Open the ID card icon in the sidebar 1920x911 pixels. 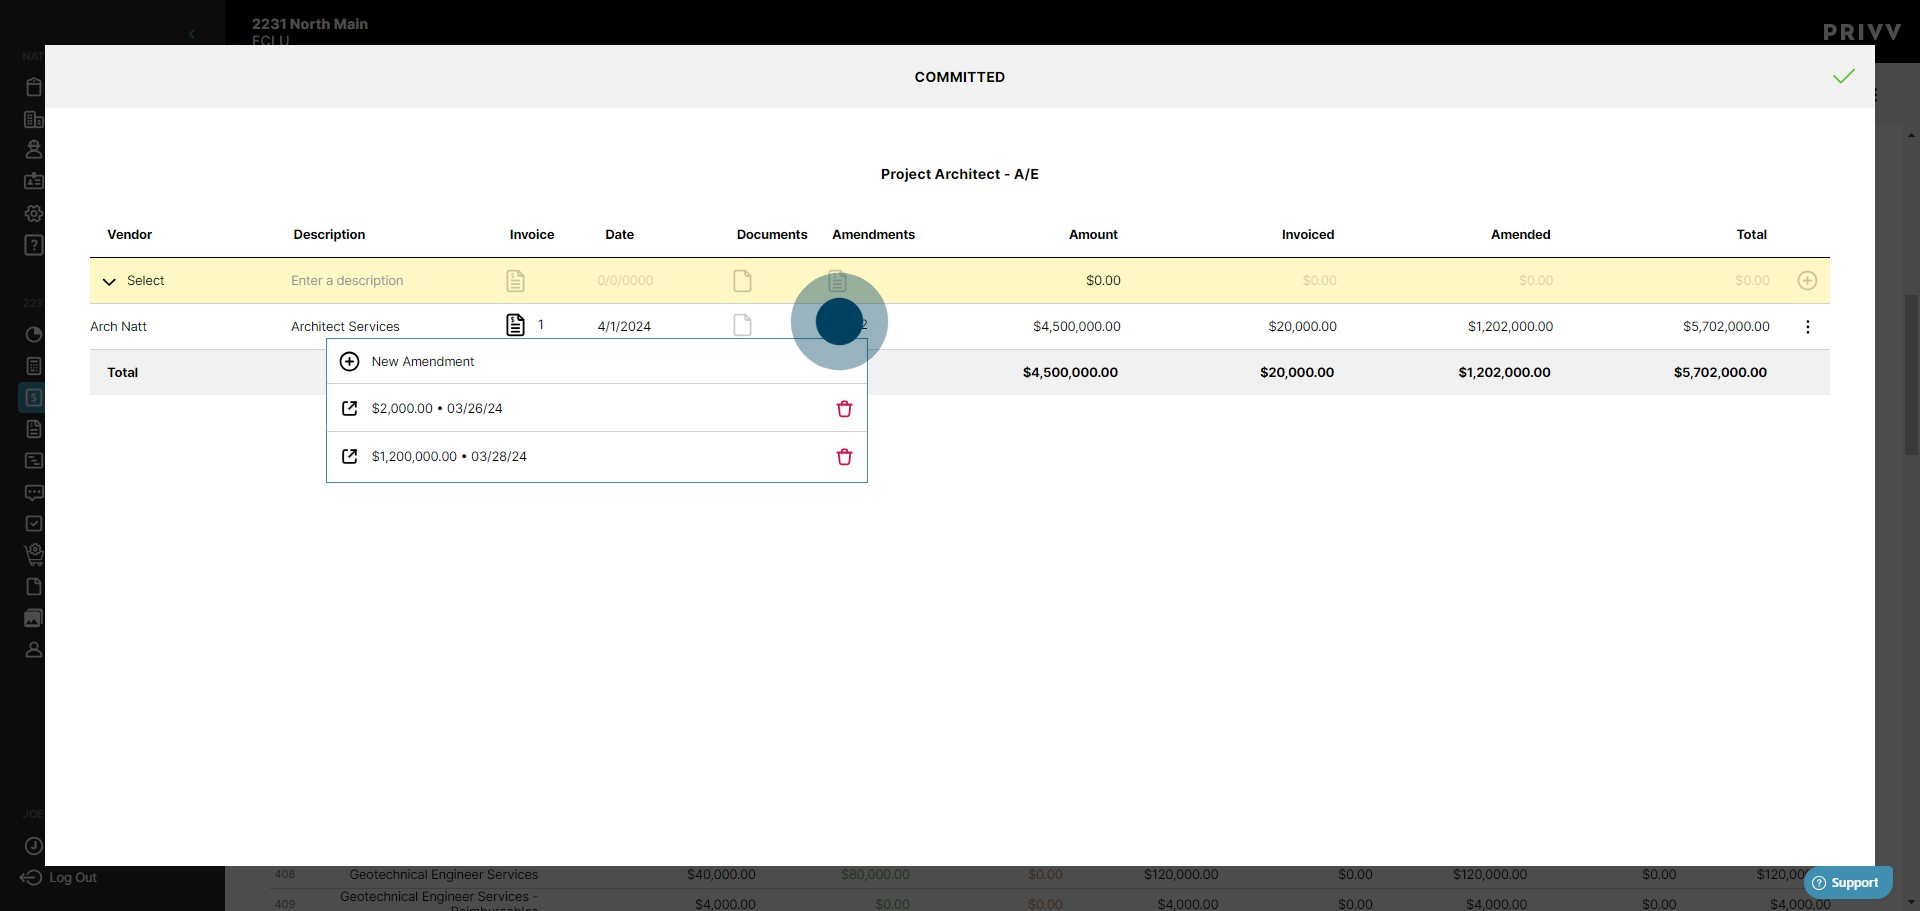[x=33, y=181]
